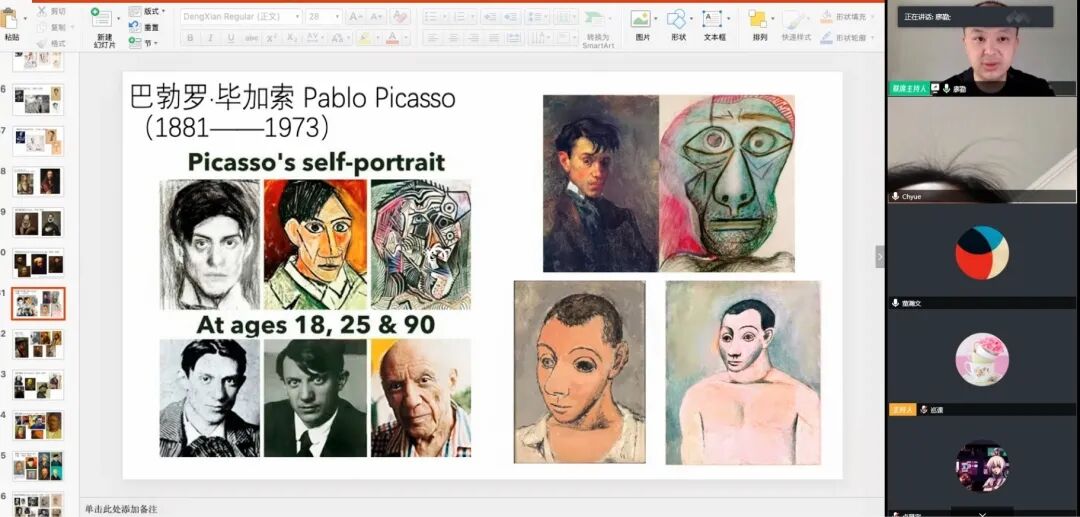This screenshot has height=517, width=1080.
Task: Toggle Italic formatting
Action: [x=210, y=39]
